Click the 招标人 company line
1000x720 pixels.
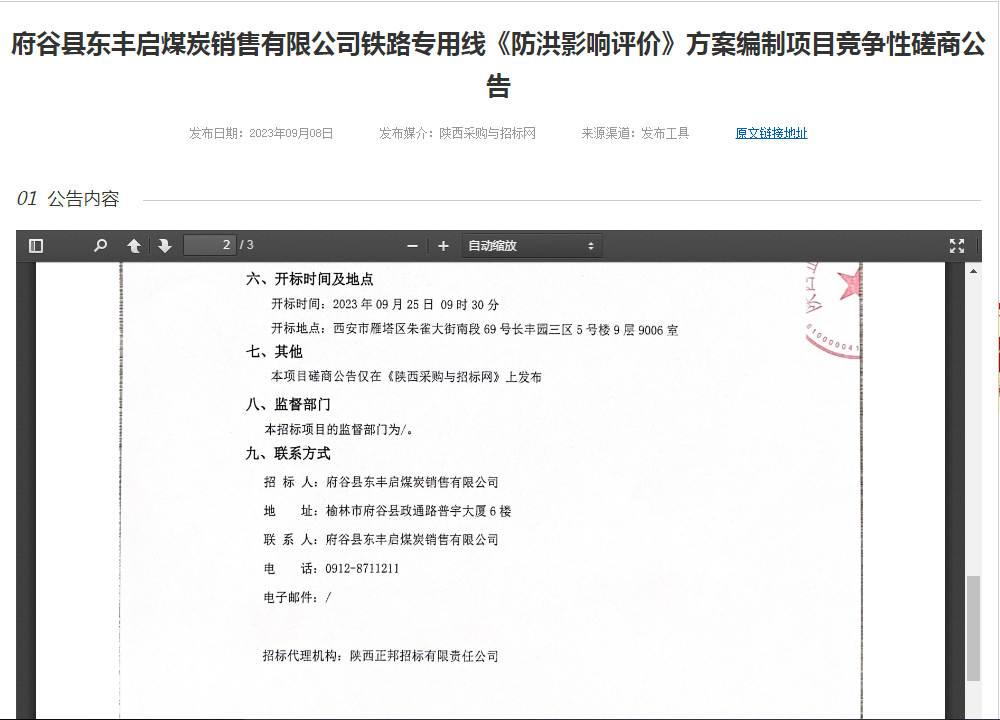click(x=381, y=482)
